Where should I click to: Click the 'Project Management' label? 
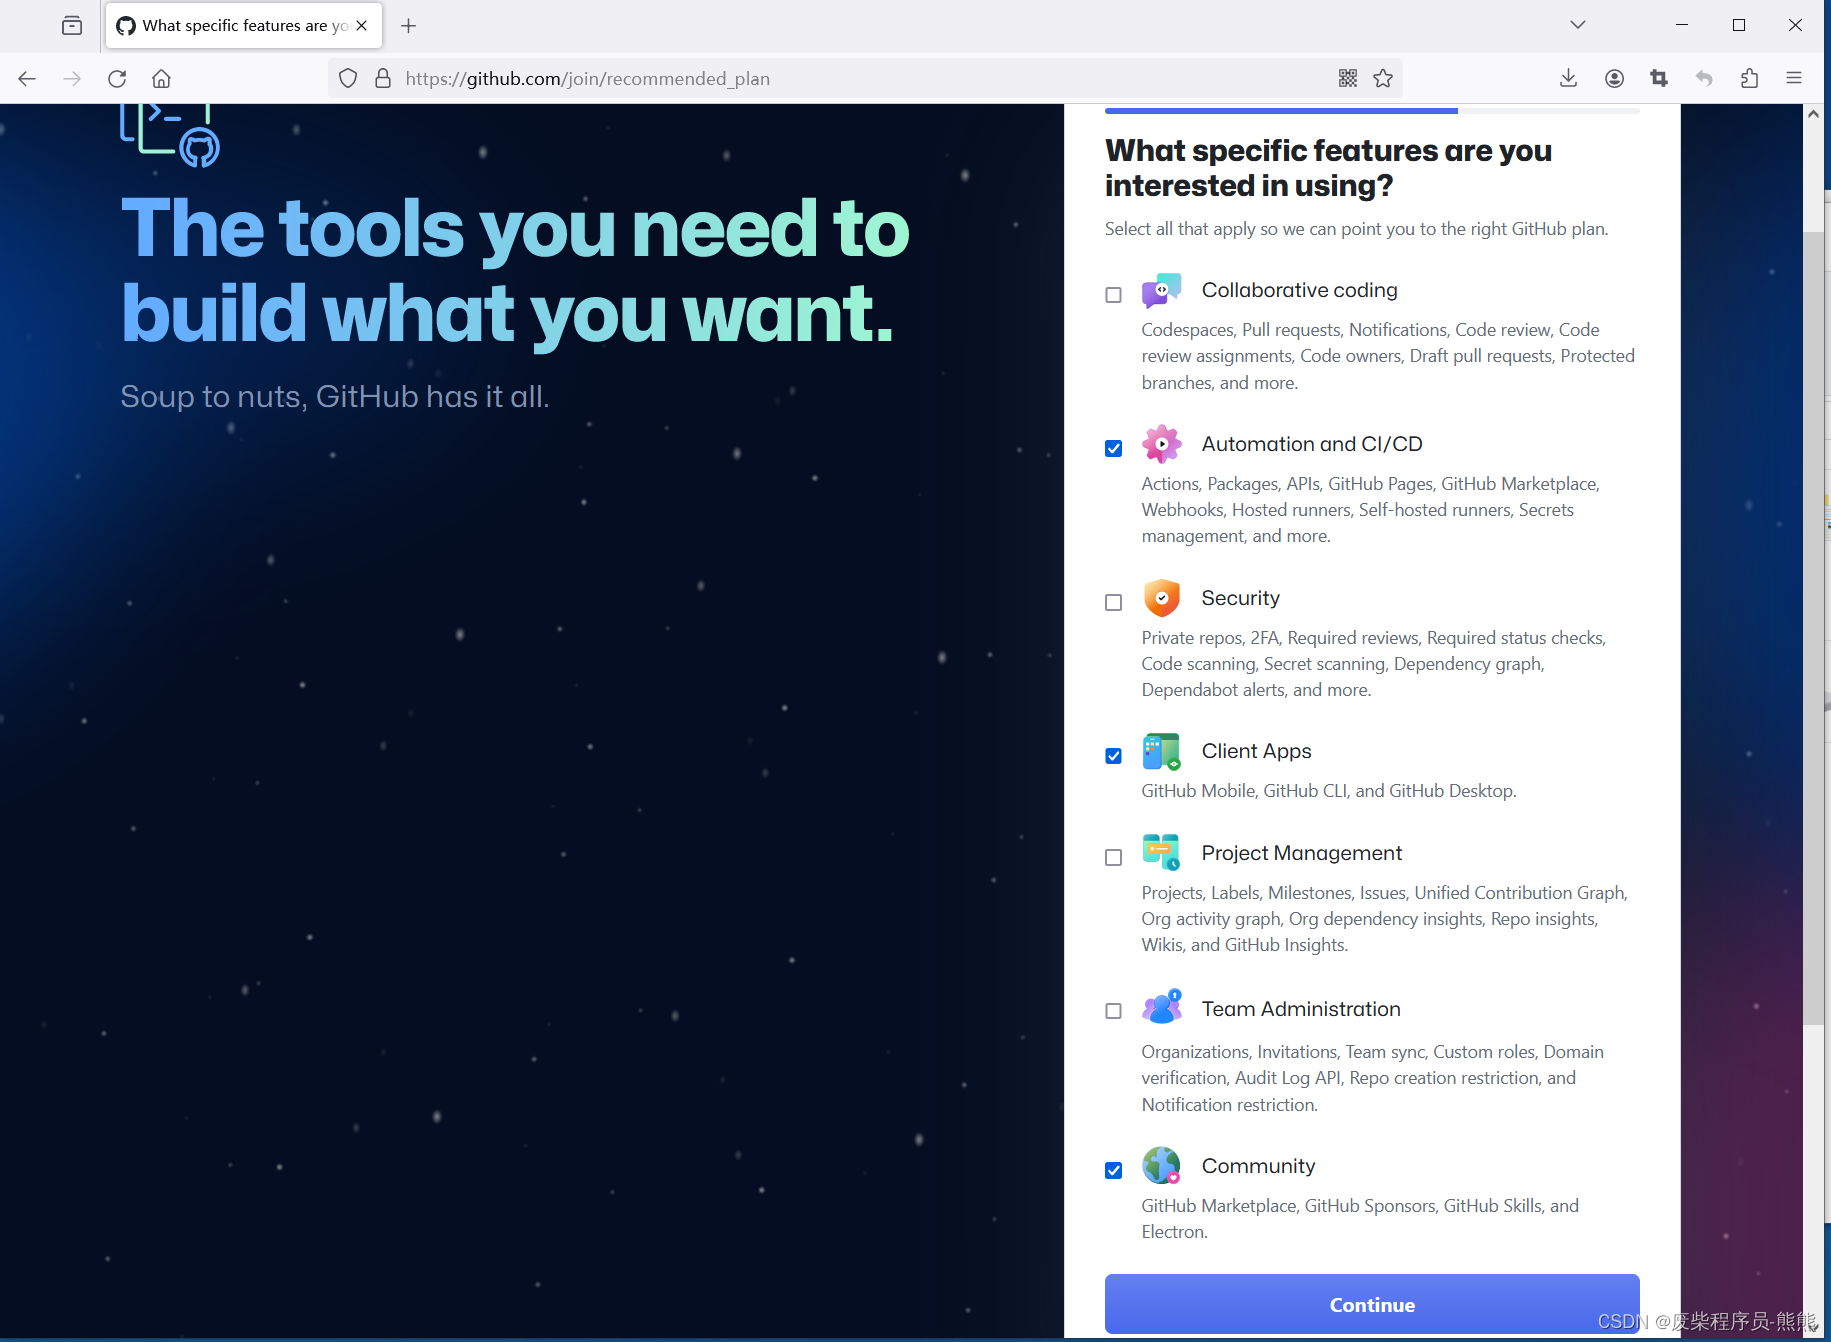coord(1301,853)
